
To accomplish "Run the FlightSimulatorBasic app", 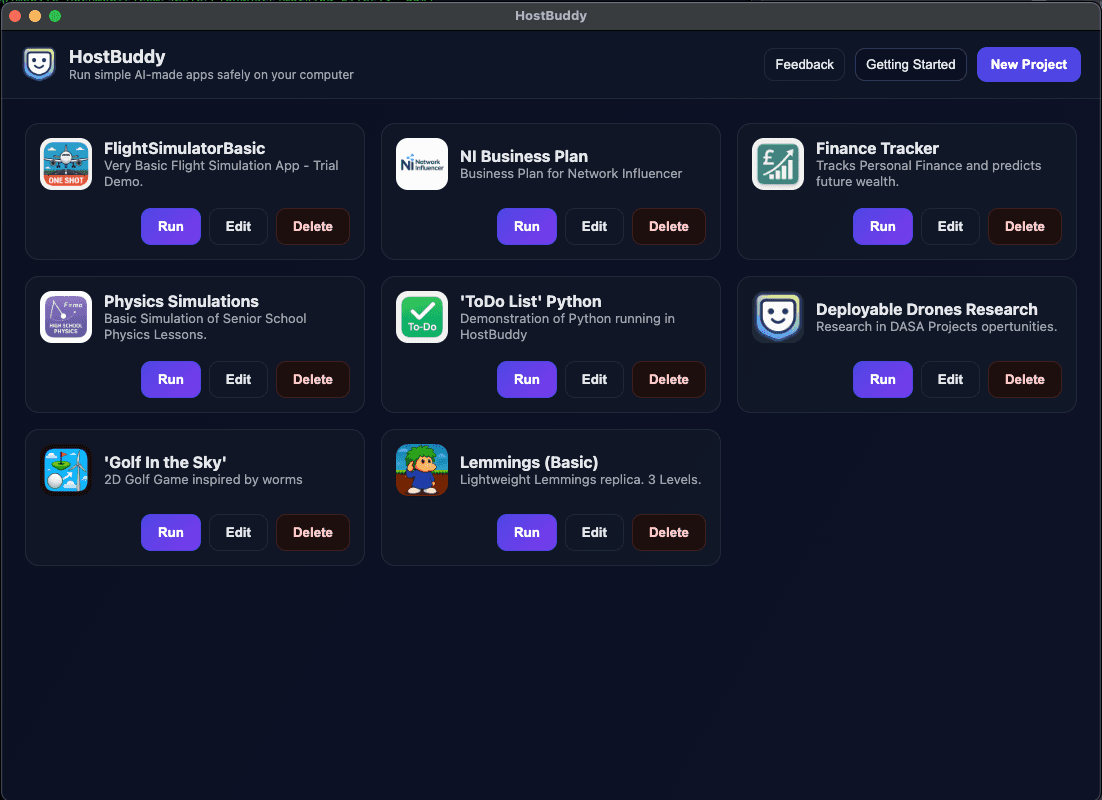I will pyautogui.click(x=171, y=226).
